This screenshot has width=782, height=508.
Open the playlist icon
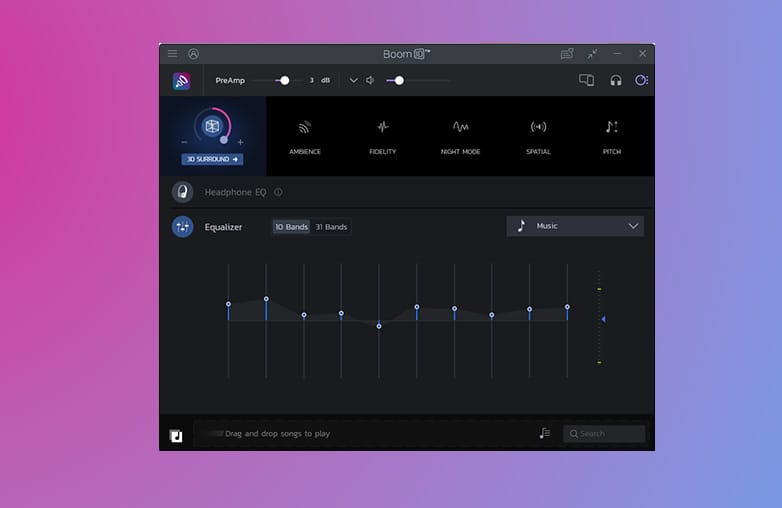click(545, 433)
